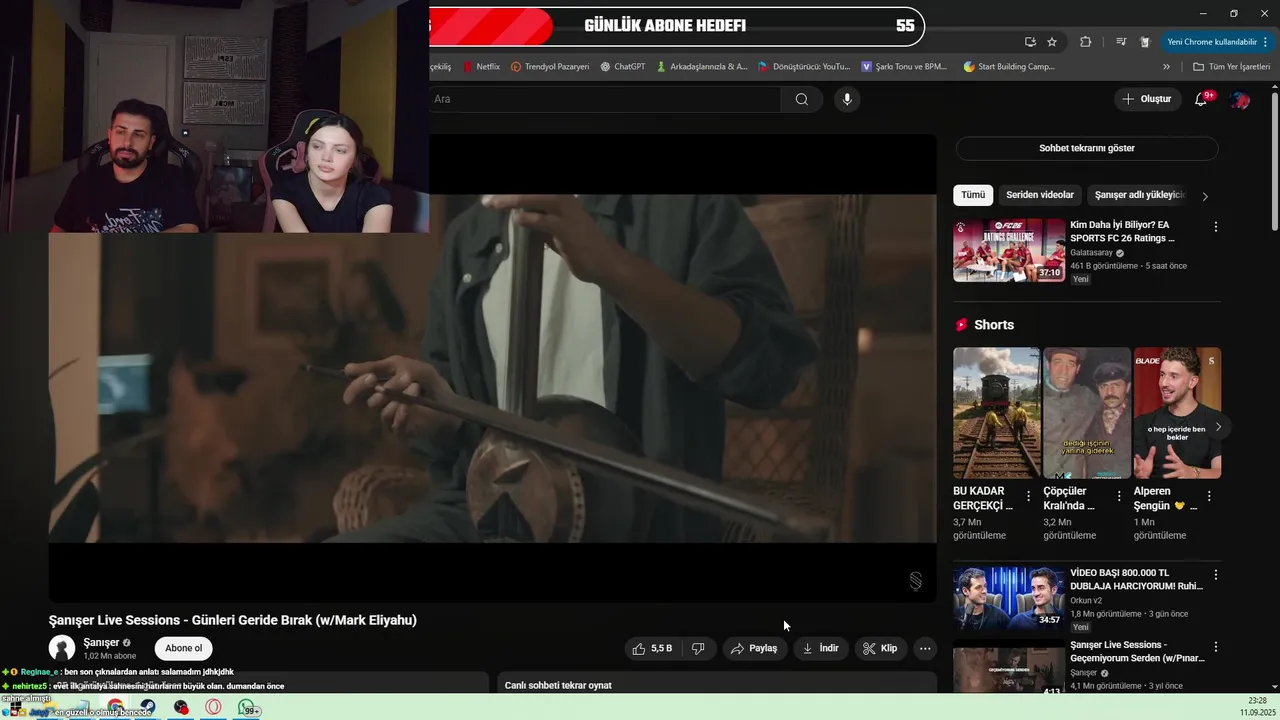Click the Paylaş share button
The height and width of the screenshot is (720, 1280).
click(753, 648)
